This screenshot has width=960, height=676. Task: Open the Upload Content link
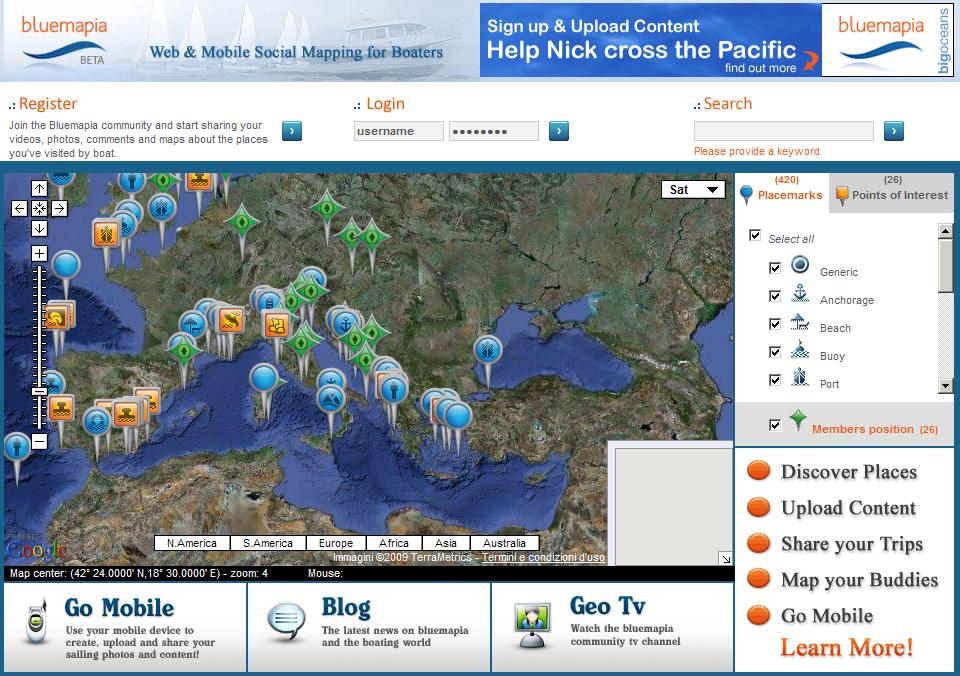tap(848, 508)
